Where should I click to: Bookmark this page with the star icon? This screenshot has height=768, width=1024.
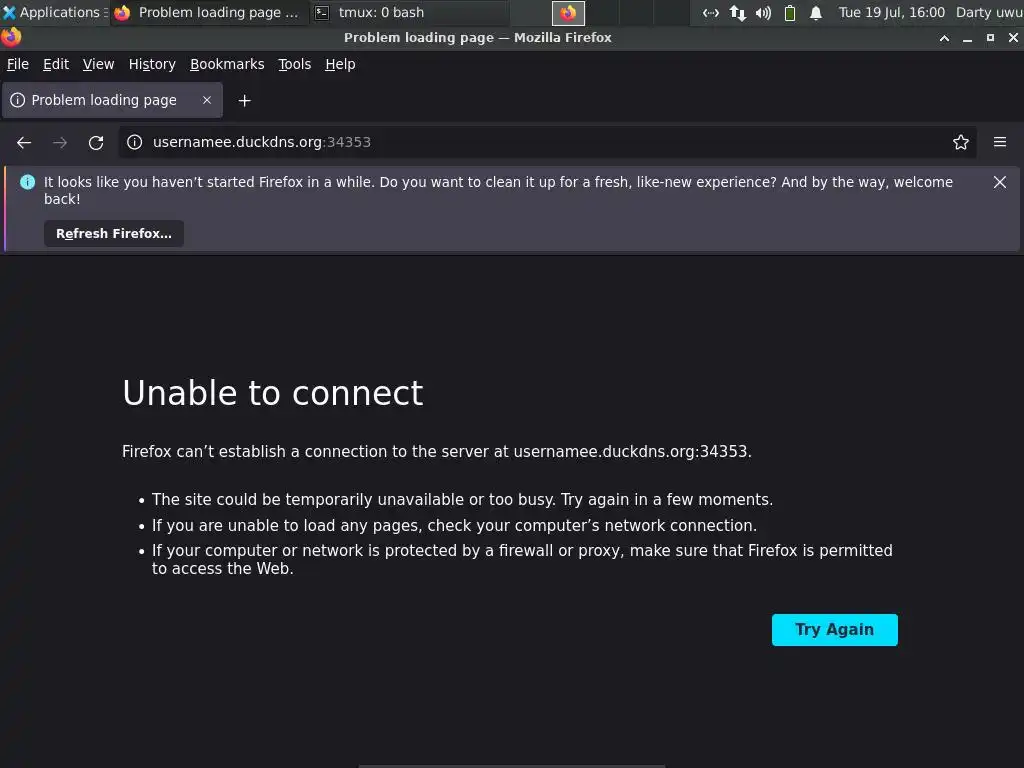click(x=960, y=142)
